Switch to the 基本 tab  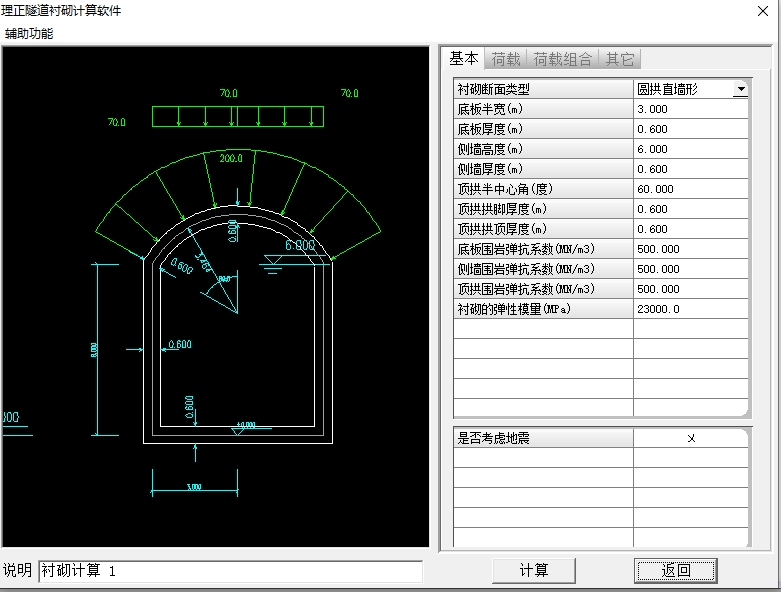[x=463, y=59]
